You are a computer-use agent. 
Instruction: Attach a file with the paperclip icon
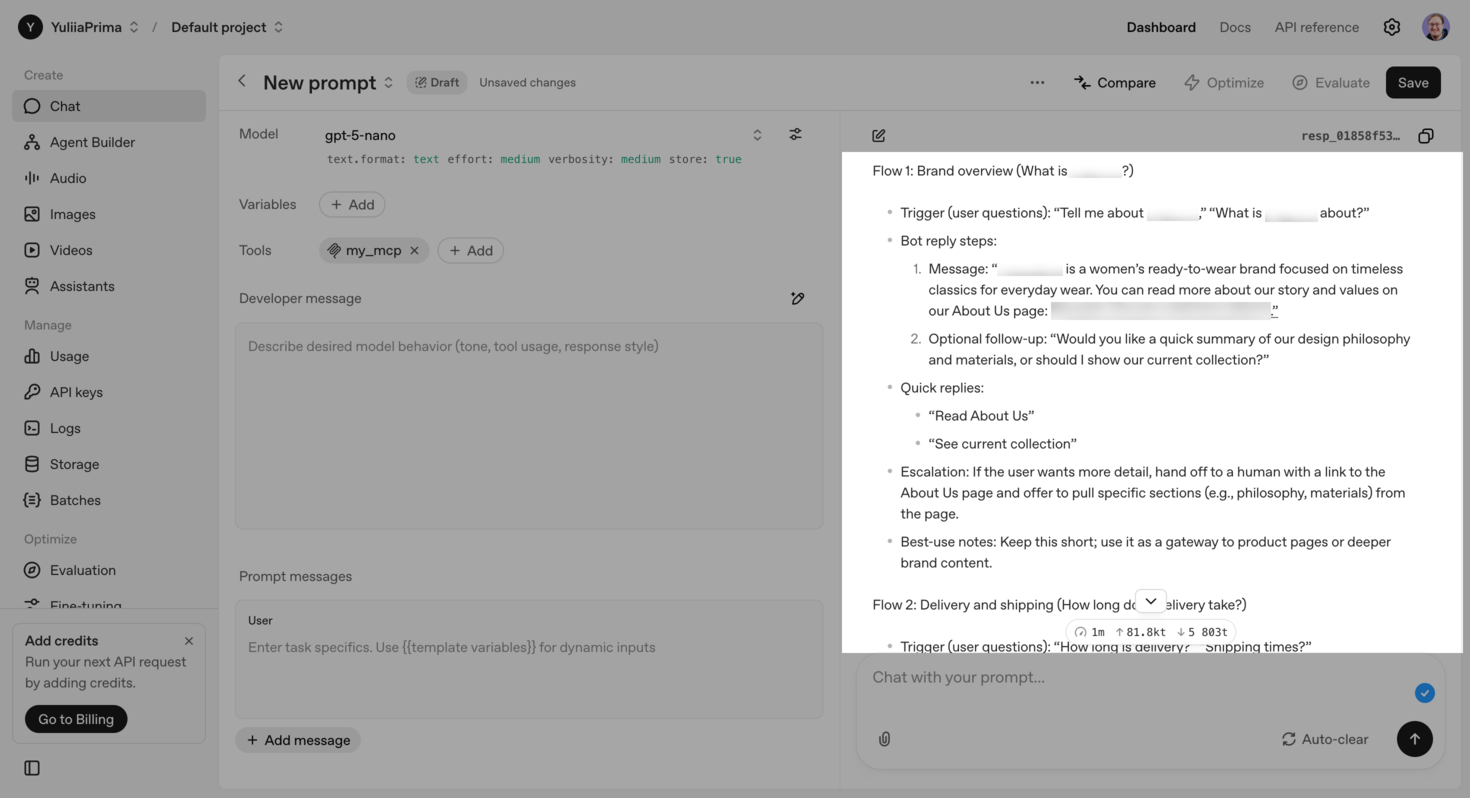[884, 739]
